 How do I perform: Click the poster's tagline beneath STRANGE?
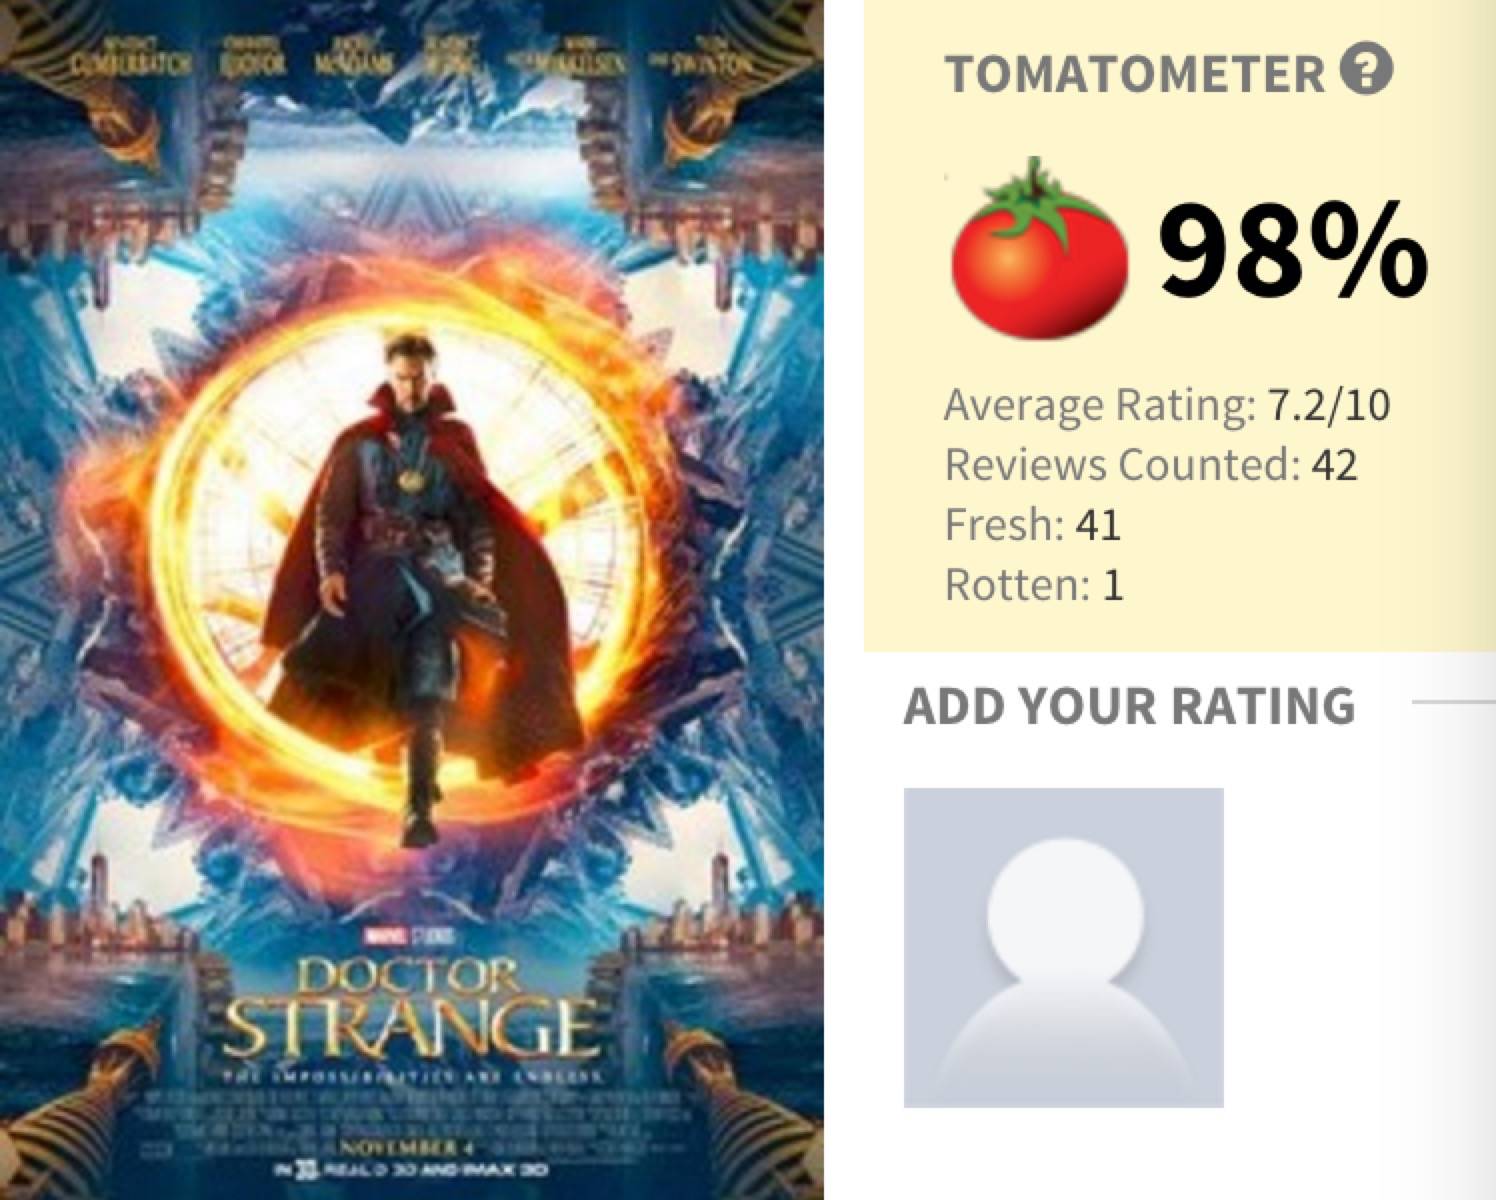click(x=411, y=1078)
